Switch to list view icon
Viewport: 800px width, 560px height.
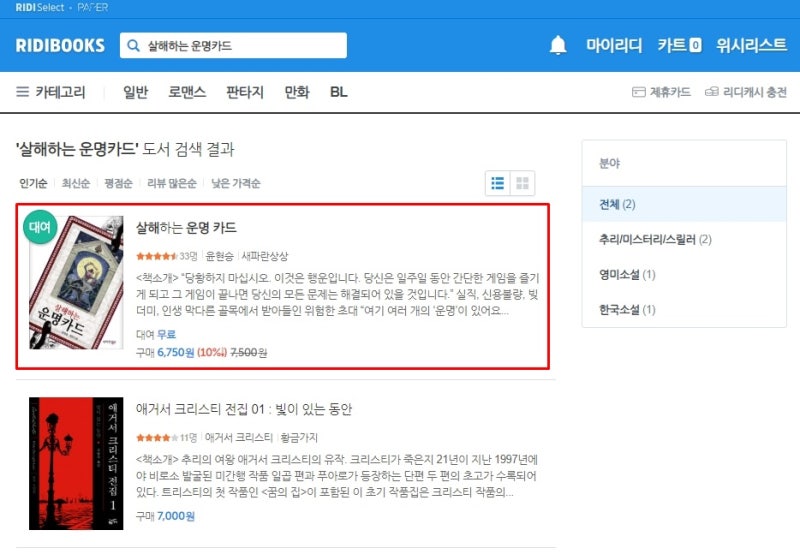[x=497, y=183]
